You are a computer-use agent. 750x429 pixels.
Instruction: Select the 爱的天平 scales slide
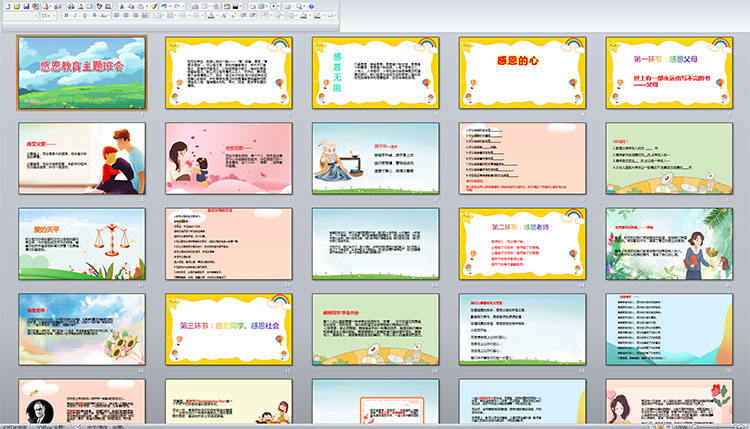point(82,244)
